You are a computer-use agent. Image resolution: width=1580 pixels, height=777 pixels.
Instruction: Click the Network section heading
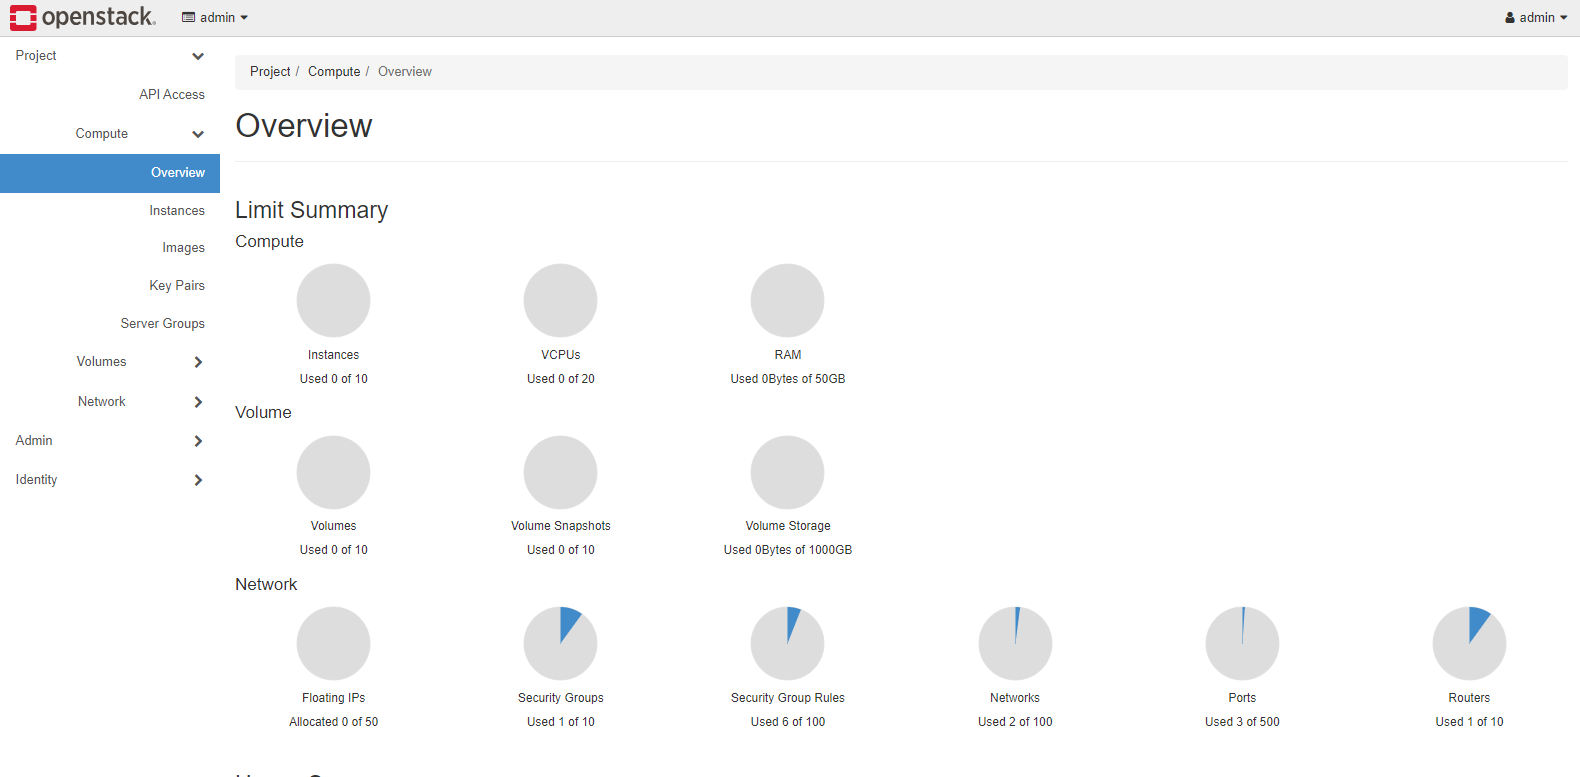coord(266,585)
